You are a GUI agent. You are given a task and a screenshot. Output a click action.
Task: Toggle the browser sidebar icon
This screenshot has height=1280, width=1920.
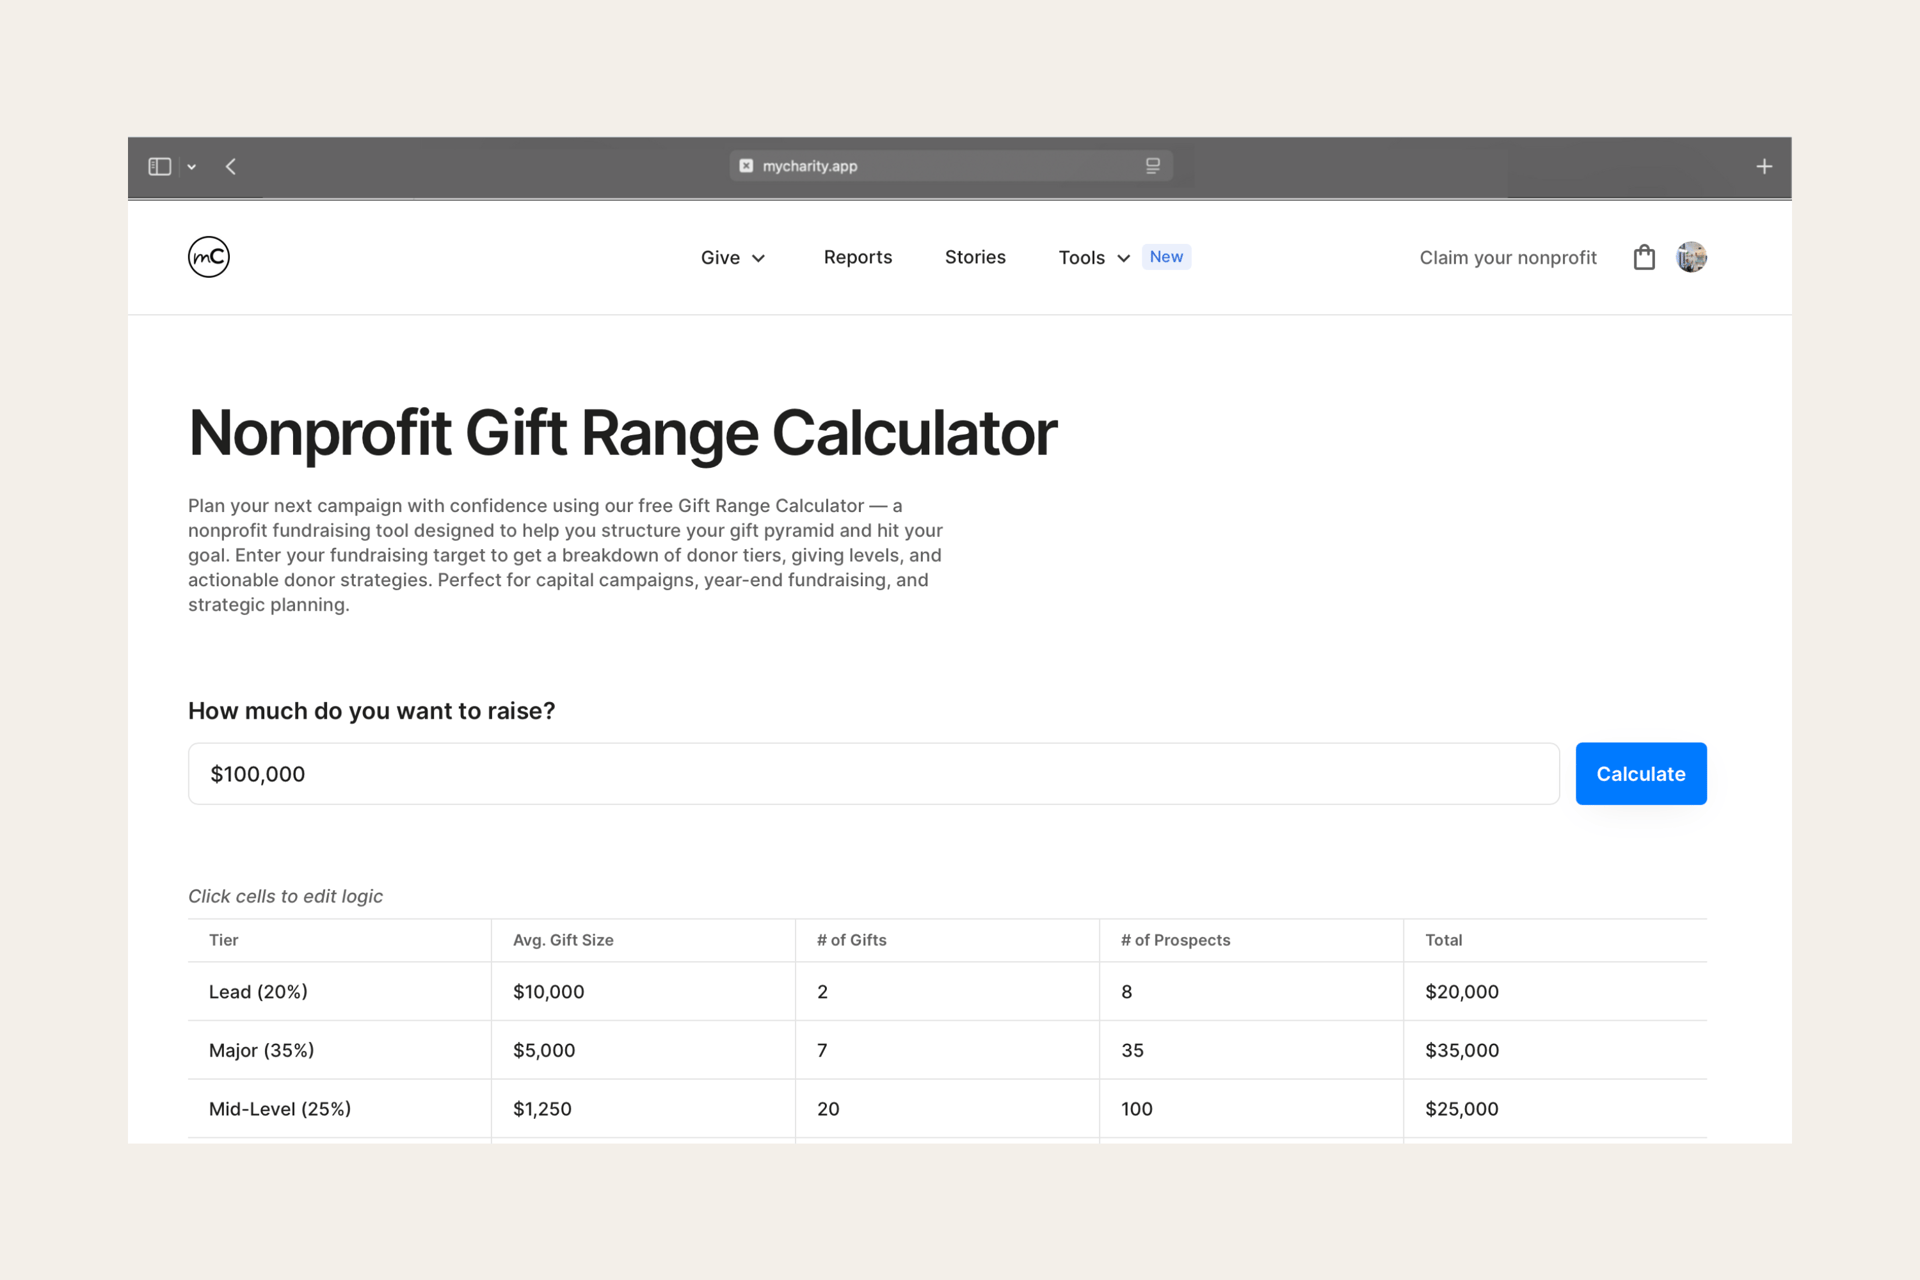tap(160, 166)
